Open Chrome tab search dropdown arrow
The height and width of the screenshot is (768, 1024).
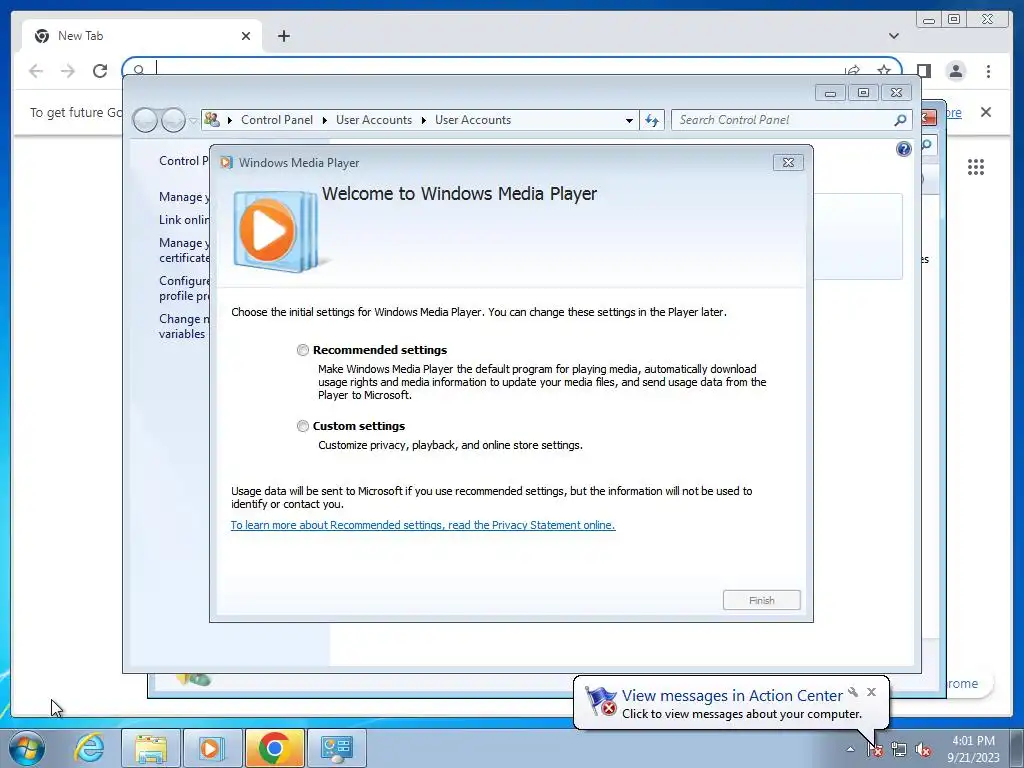coord(893,36)
